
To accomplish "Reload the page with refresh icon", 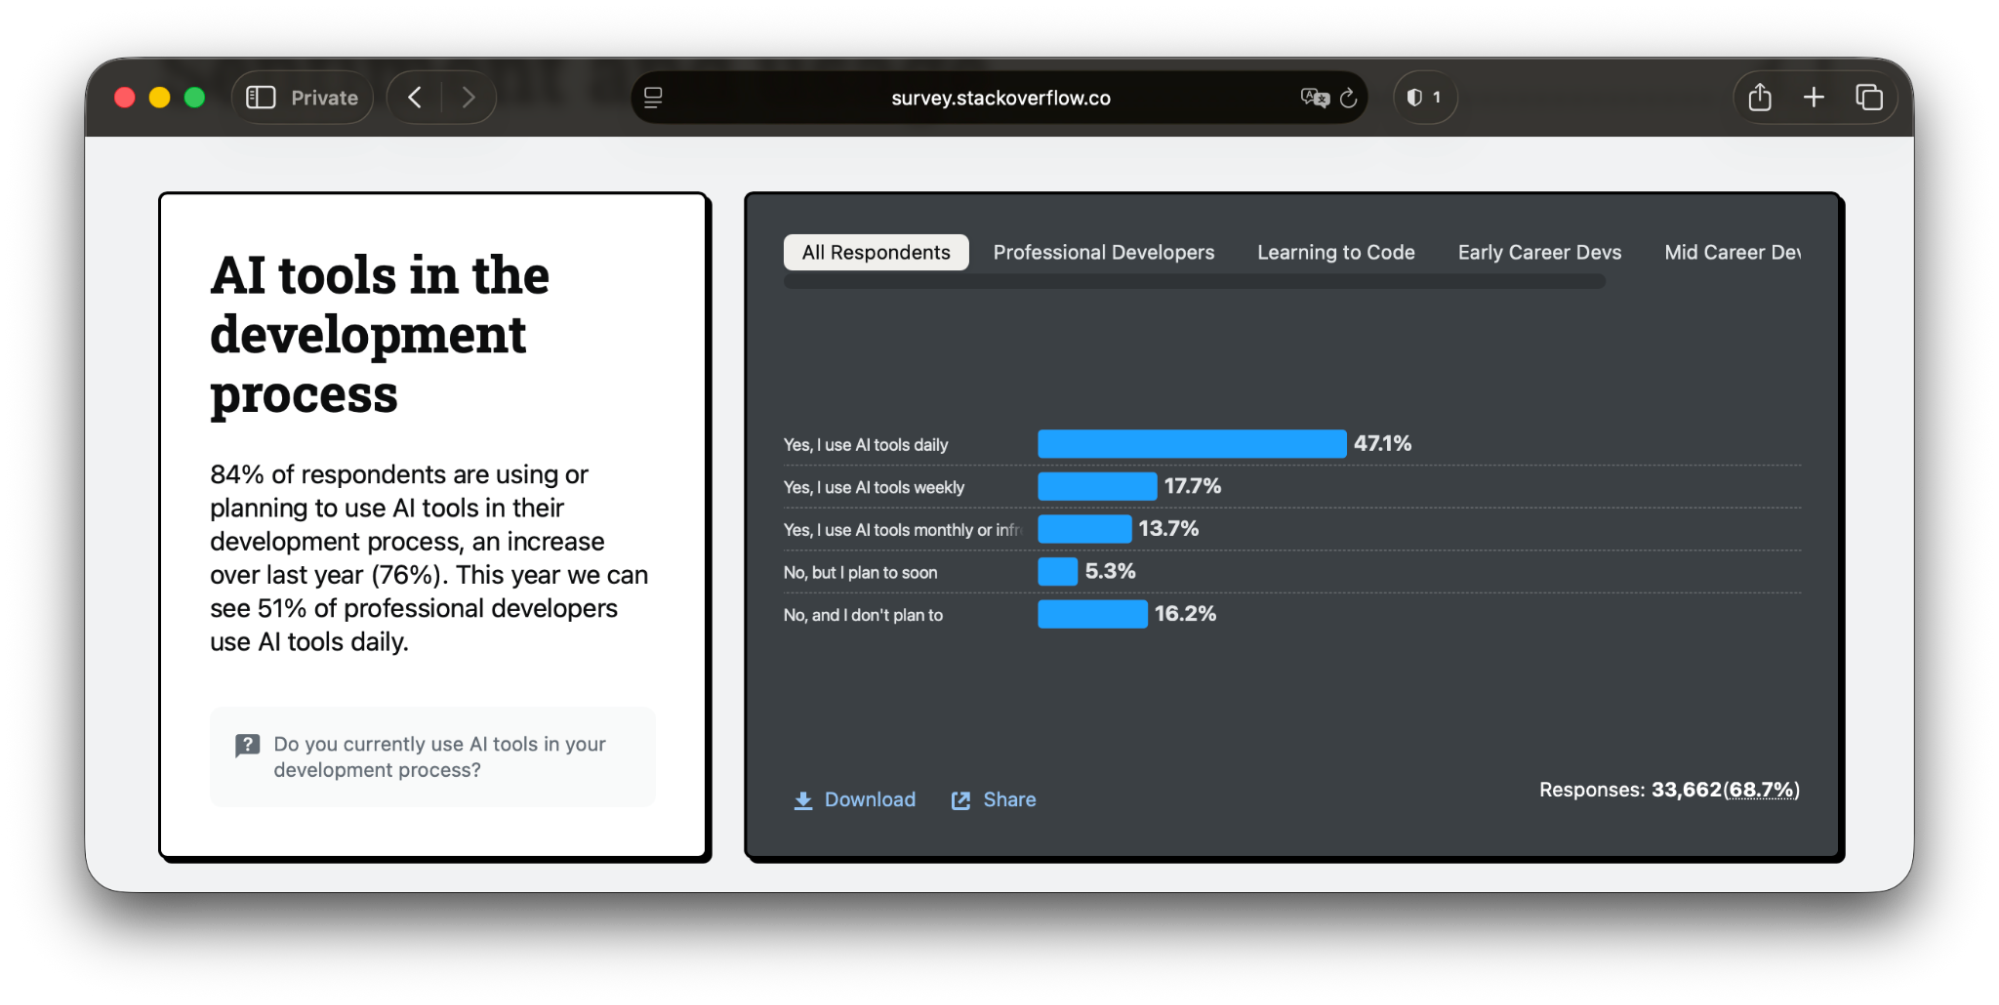I will pyautogui.click(x=1348, y=97).
